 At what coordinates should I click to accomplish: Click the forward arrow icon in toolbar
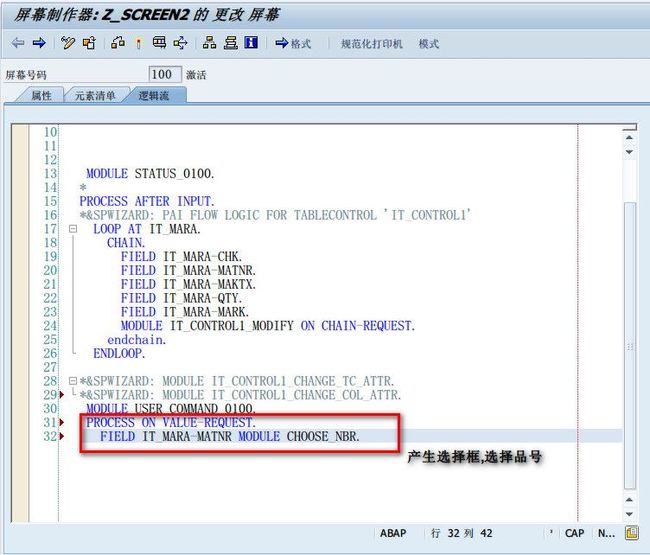point(39,43)
